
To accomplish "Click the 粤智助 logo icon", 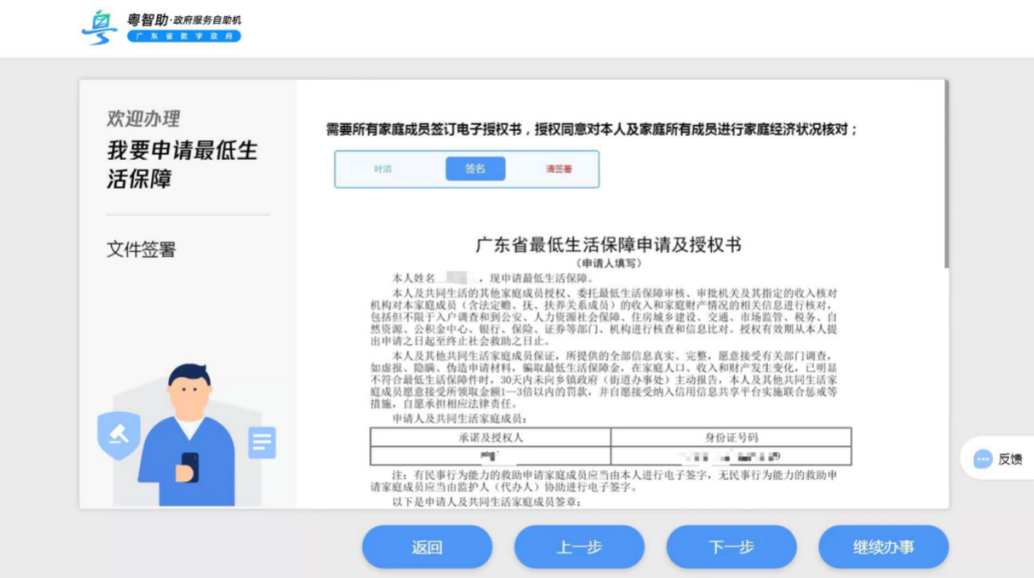I will (x=99, y=25).
